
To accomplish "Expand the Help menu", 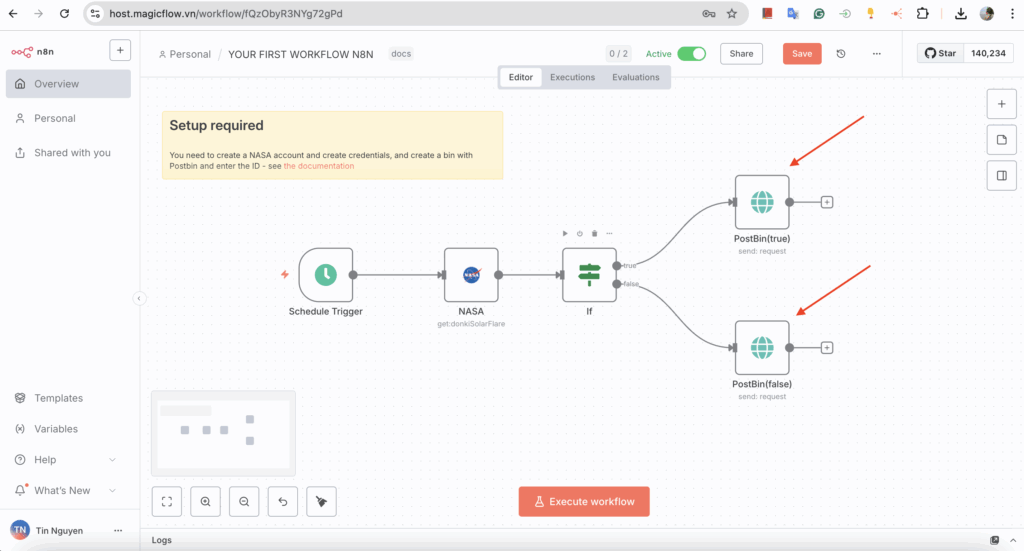I will (x=112, y=460).
